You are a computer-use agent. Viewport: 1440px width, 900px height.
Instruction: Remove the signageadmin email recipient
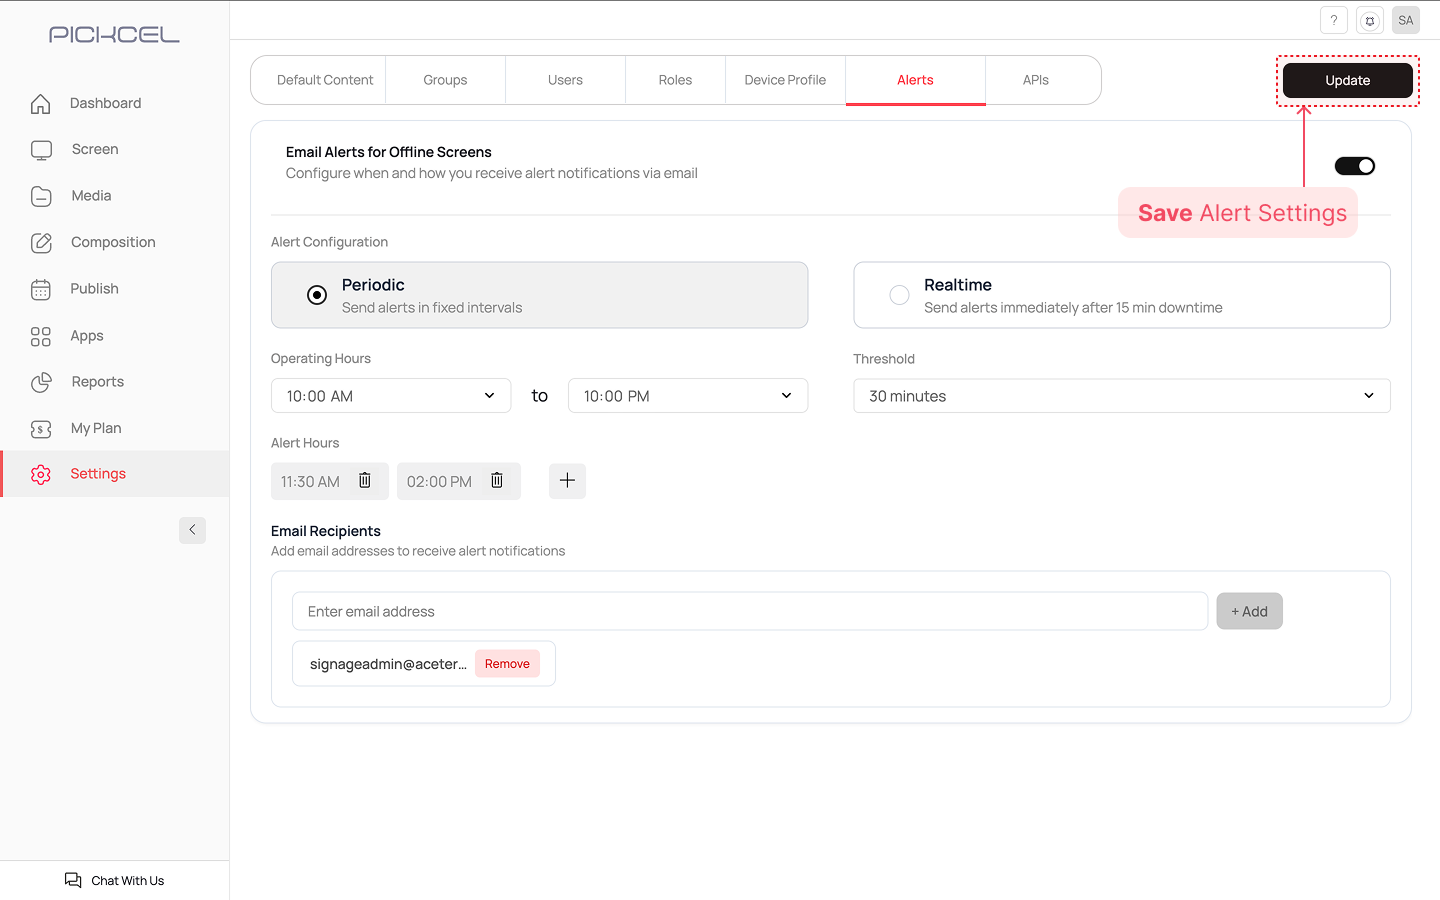507,664
